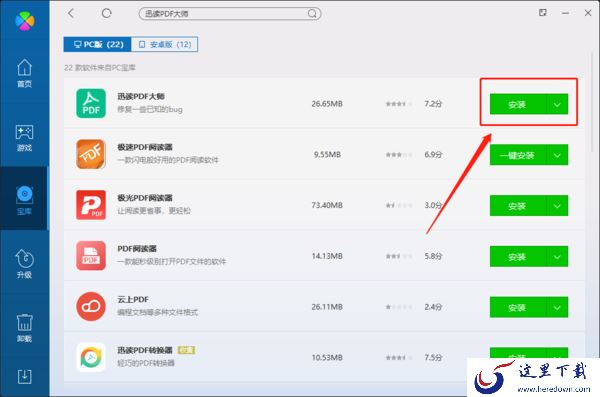Minimize the software manager window
This screenshot has height=397, width=600.
[566, 13]
